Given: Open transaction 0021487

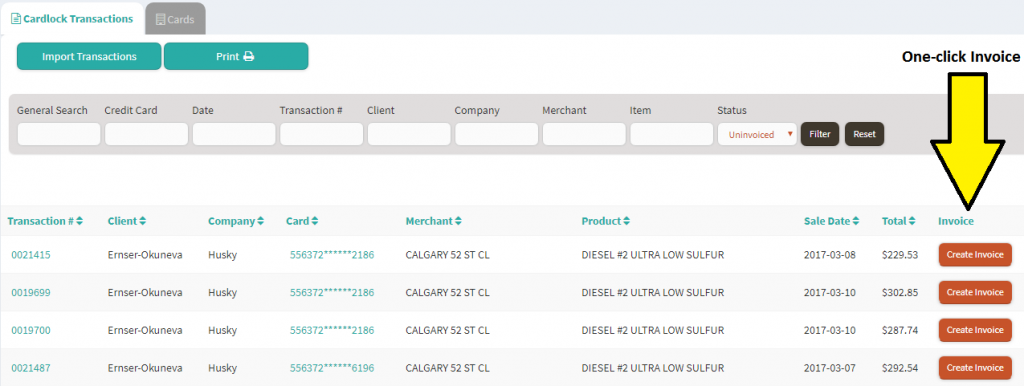Looking at the screenshot, I should pyautogui.click(x=31, y=368).
